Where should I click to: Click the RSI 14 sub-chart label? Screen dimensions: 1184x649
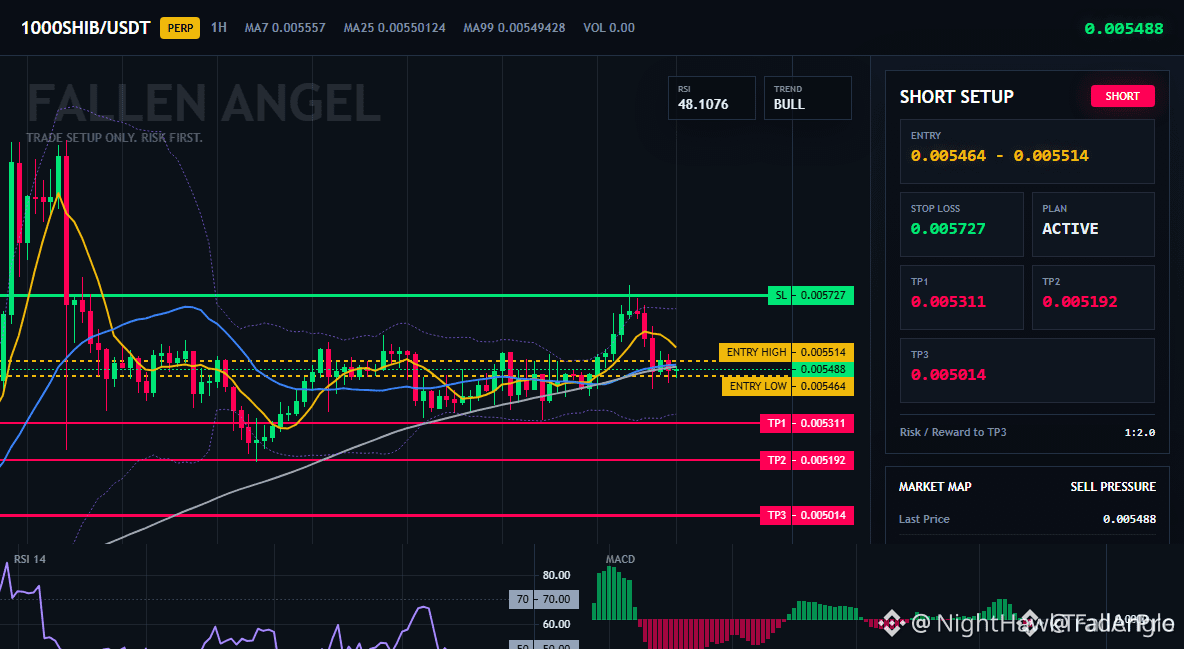[29, 559]
